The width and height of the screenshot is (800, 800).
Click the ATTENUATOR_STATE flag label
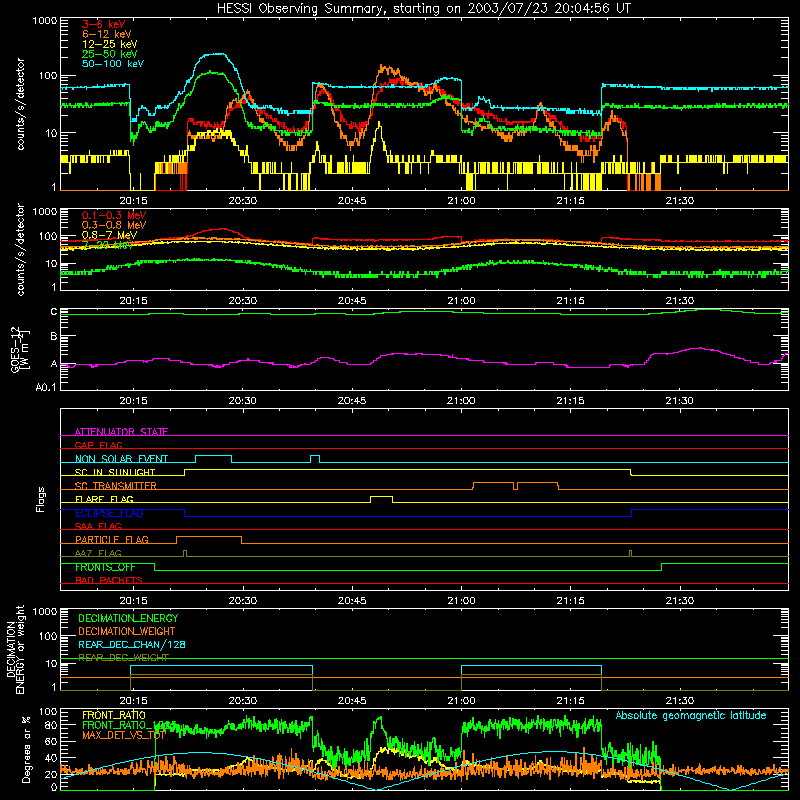(121, 432)
